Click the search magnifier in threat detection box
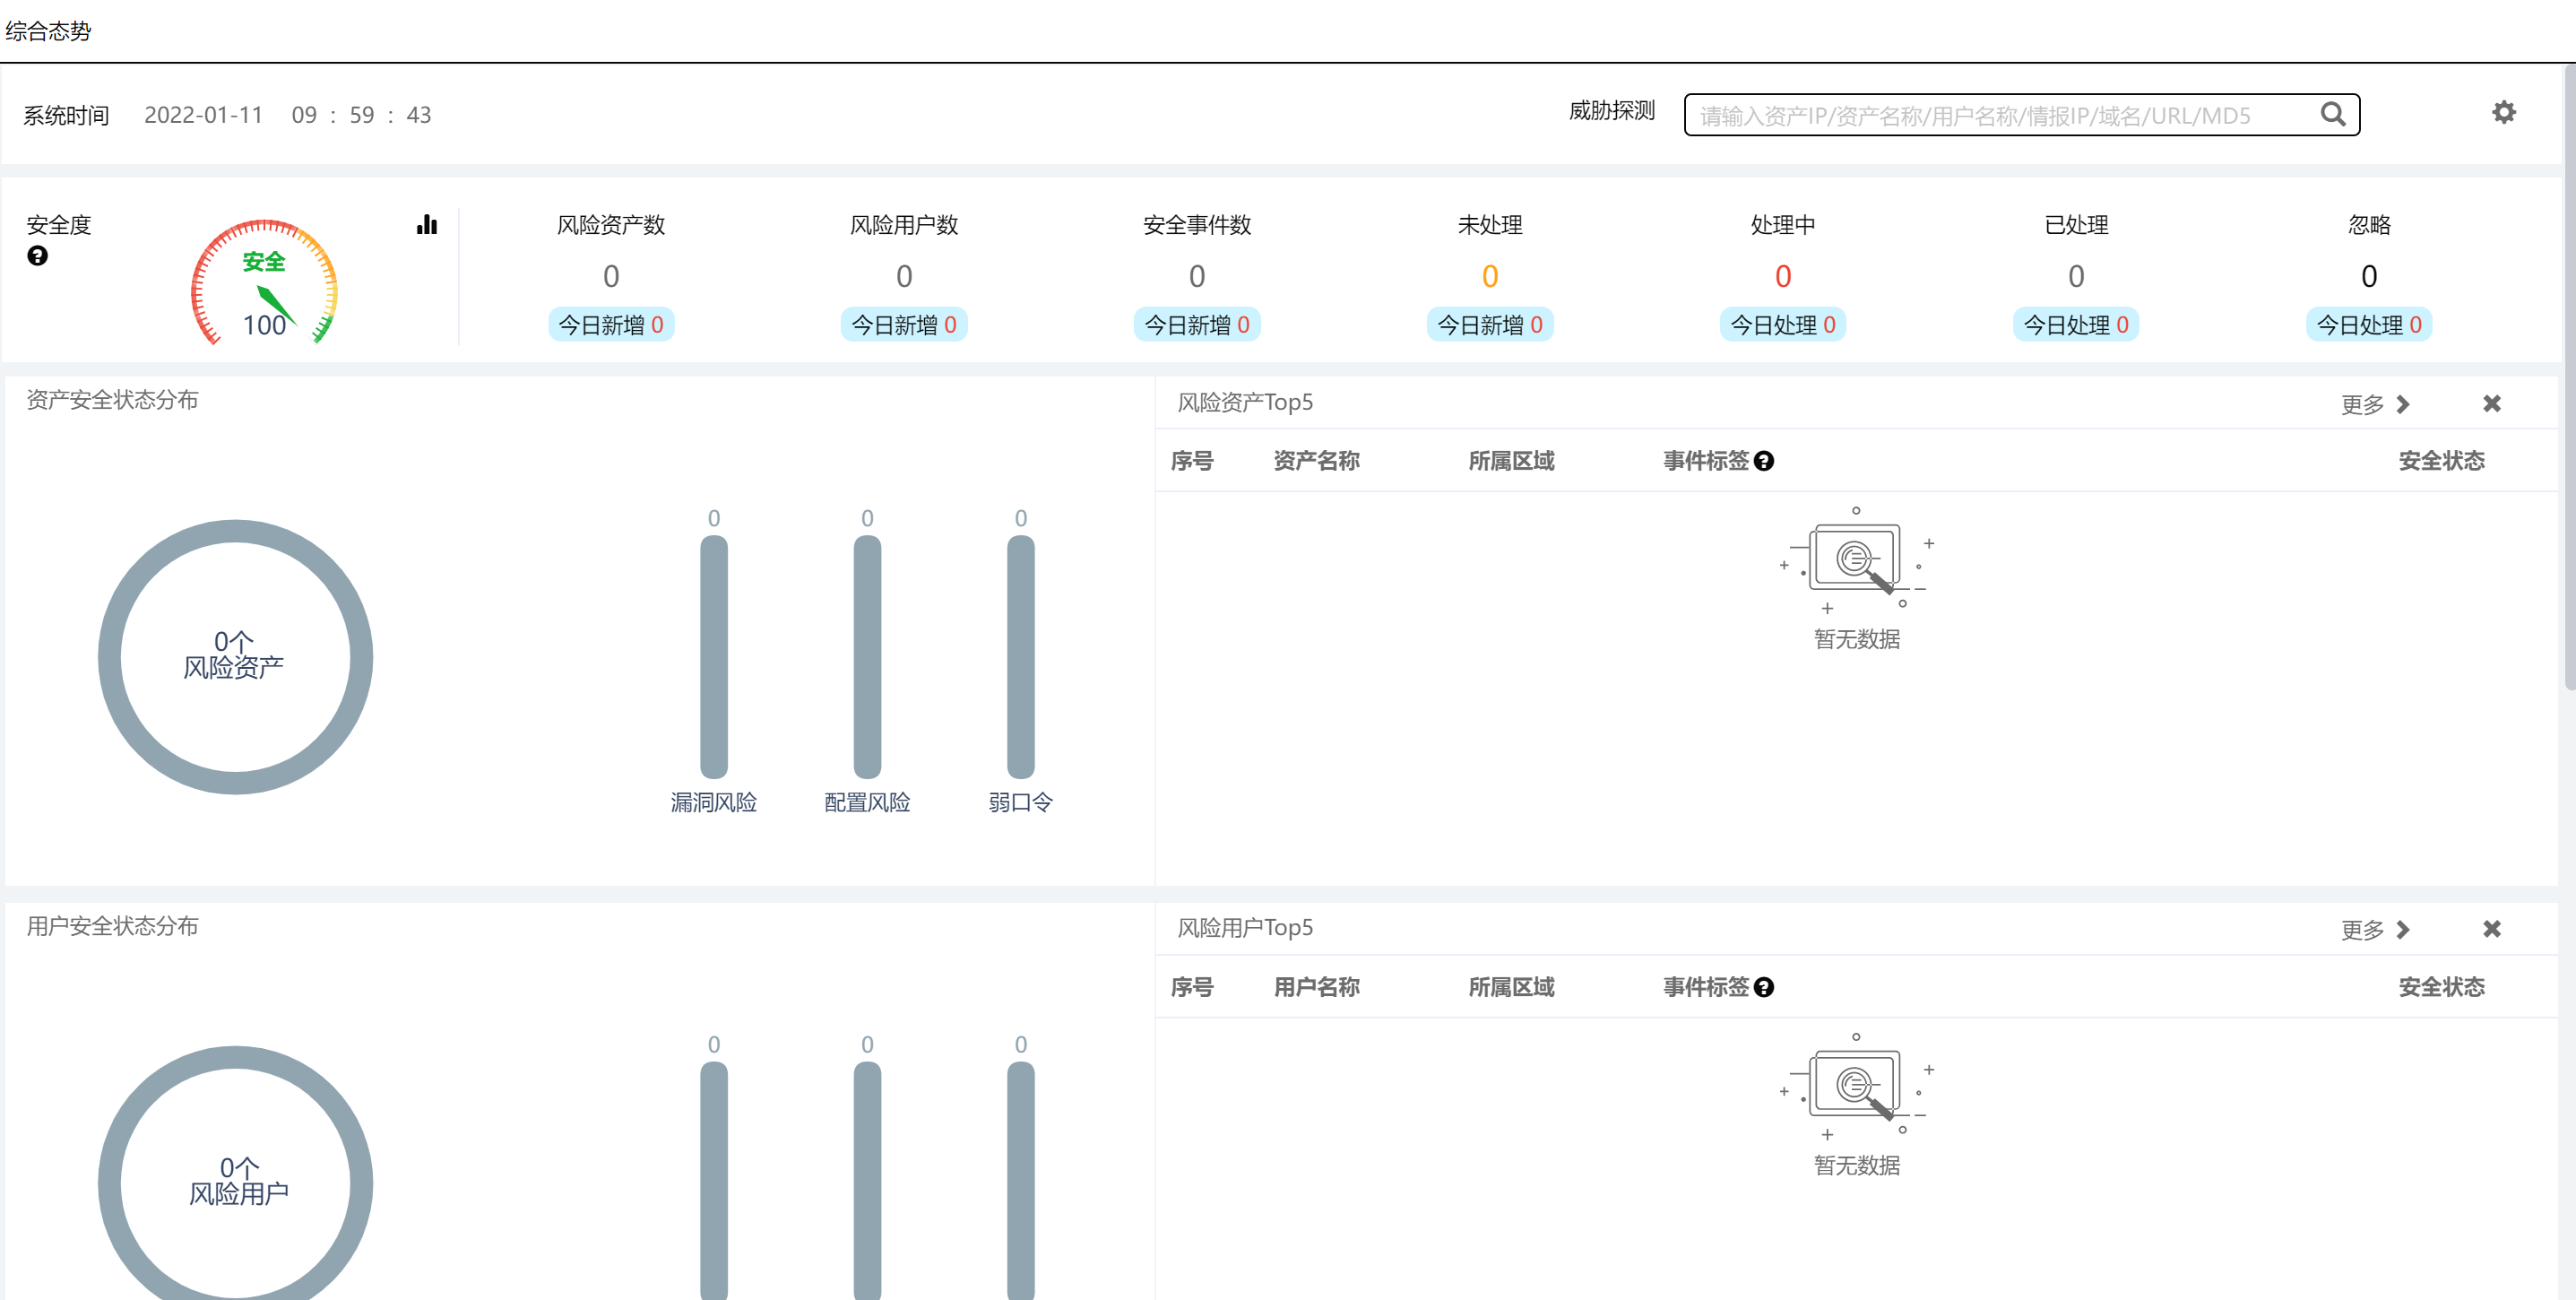Viewport: 2576px width, 1300px height. coord(2332,114)
